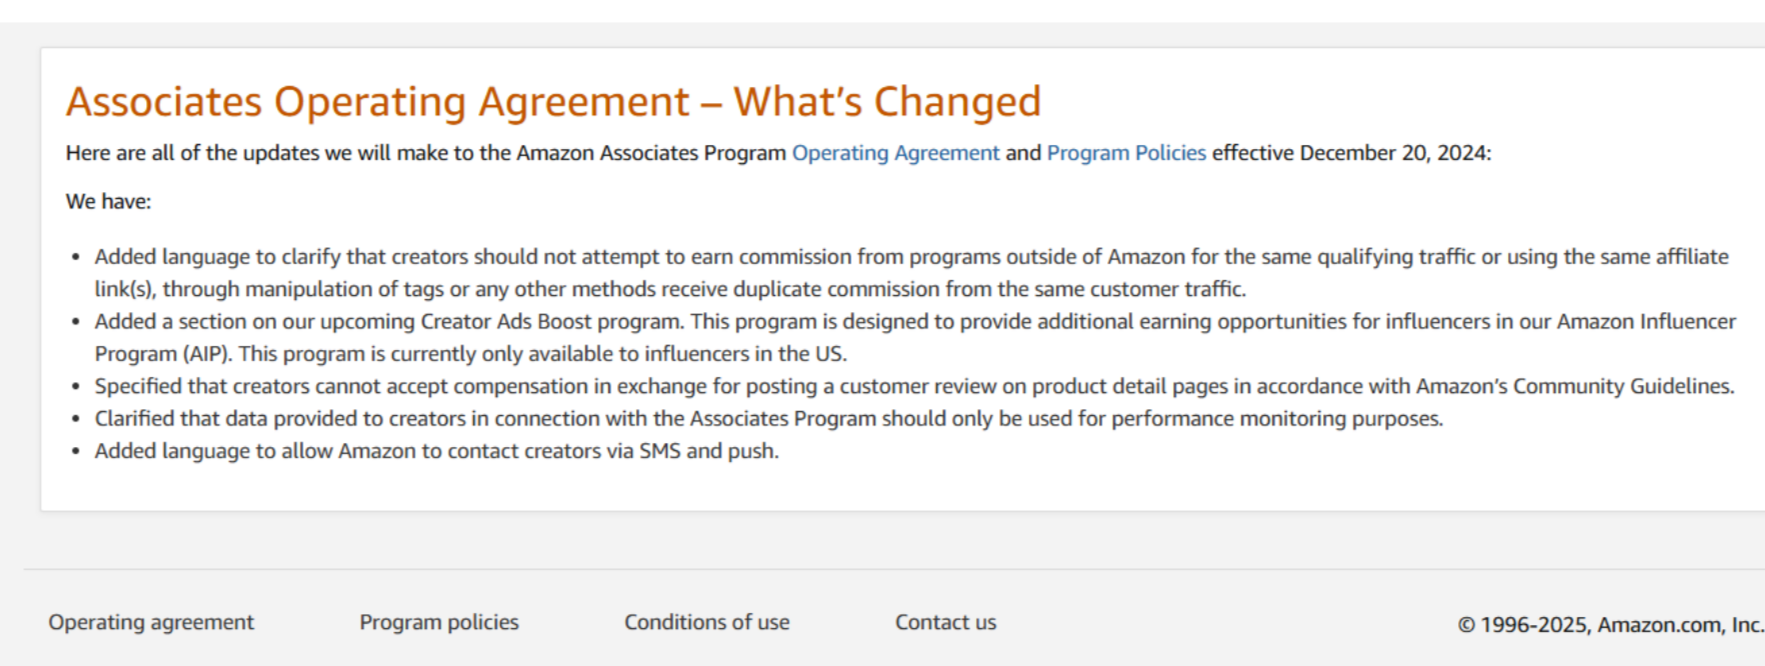This screenshot has width=1765, height=666.
Task: Go to Operating agreement in footer
Action: click(x=151, y=622)
